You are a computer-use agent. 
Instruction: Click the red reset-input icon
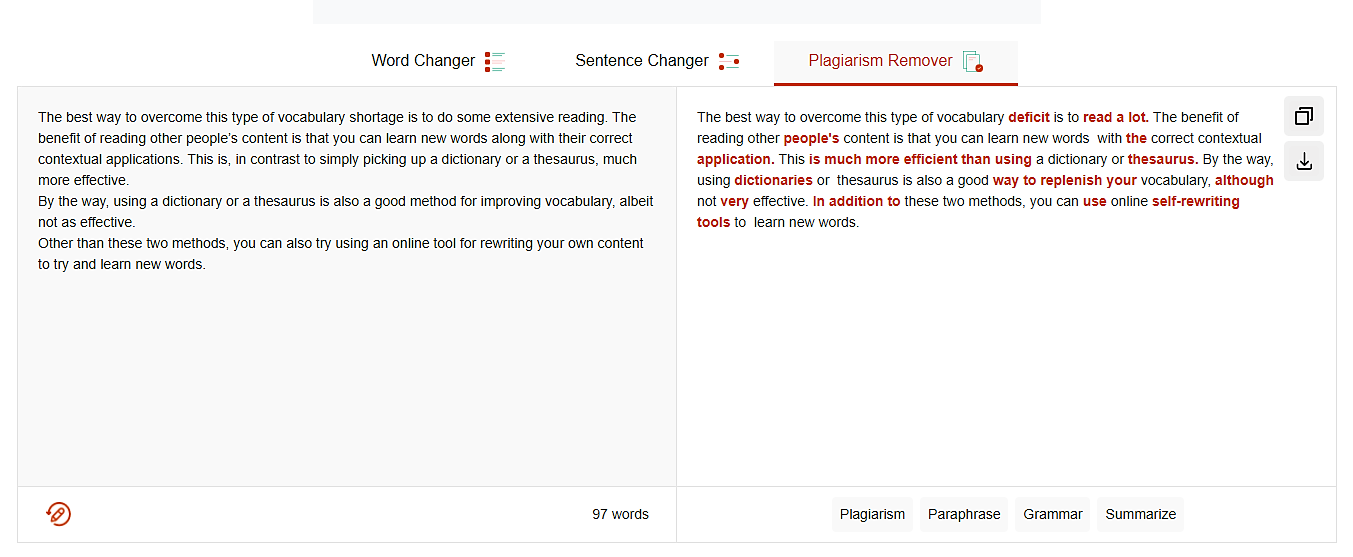[x=59, y=514]
